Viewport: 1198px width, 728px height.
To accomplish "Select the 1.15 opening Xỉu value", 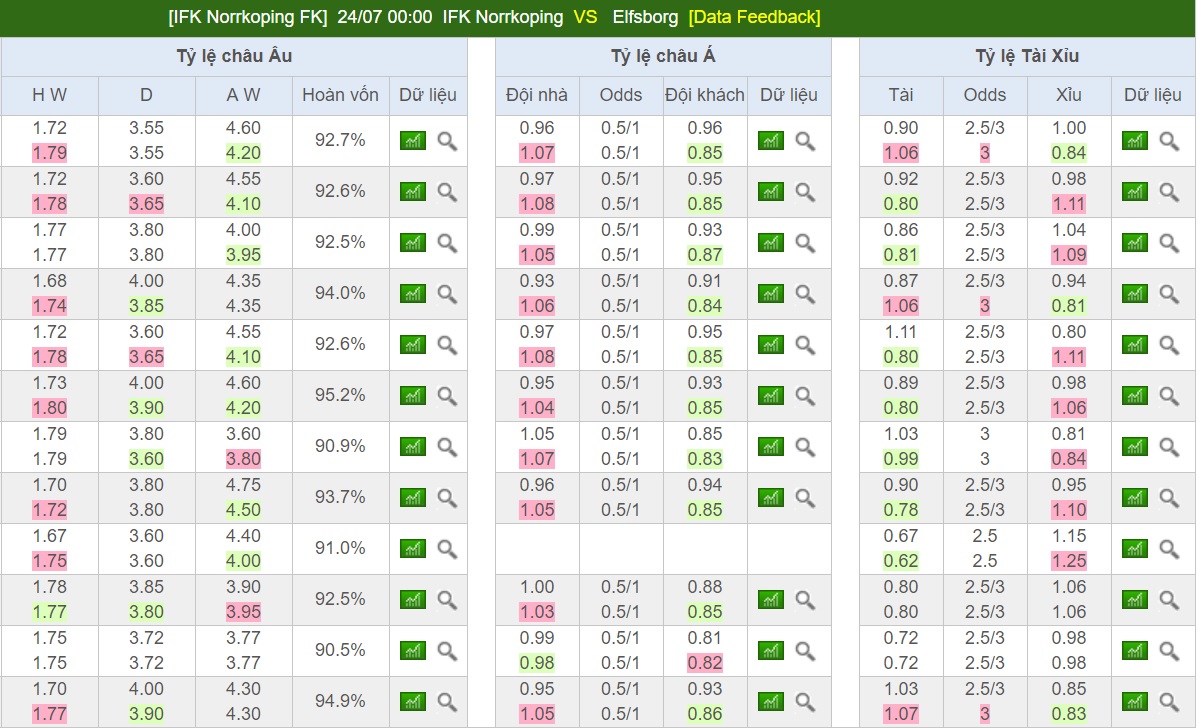I will tap(1068, 536).
